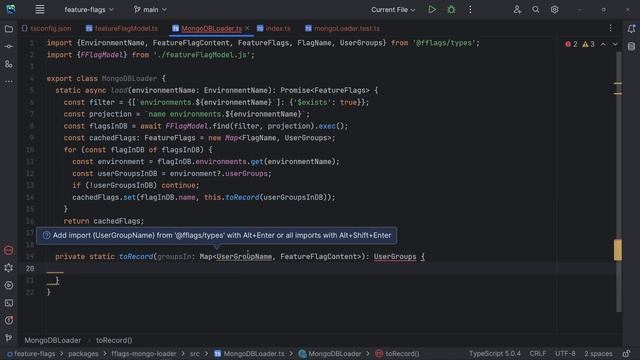Start the debugger with the bug icon
The height and width of the screenshot is (360, 640).
[x=451, y=9]
